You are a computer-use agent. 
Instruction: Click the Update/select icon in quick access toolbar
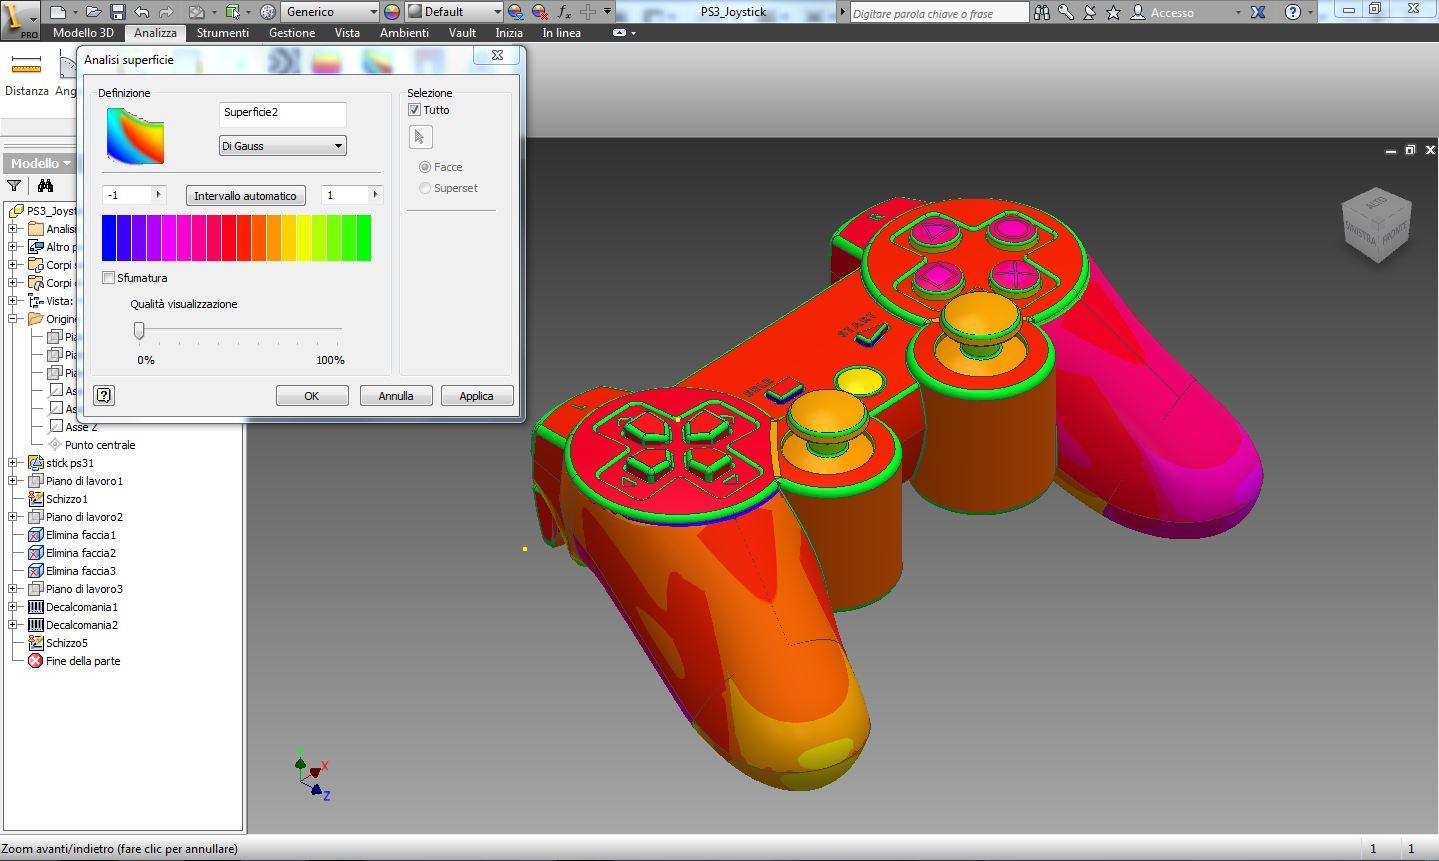tap(233, 12)
